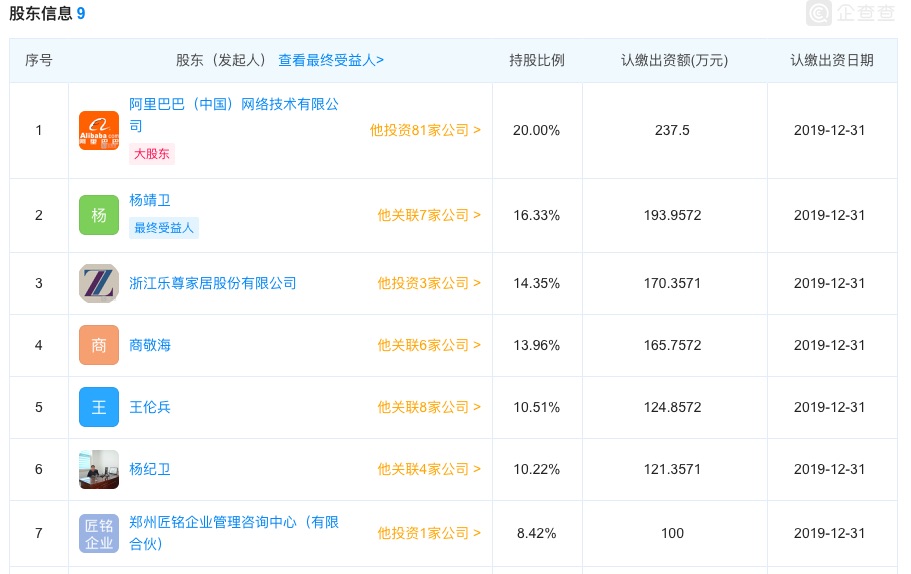The image size is (911, 574).
Task: Open 查看最终受益人 link
Action: coord(331,60)
